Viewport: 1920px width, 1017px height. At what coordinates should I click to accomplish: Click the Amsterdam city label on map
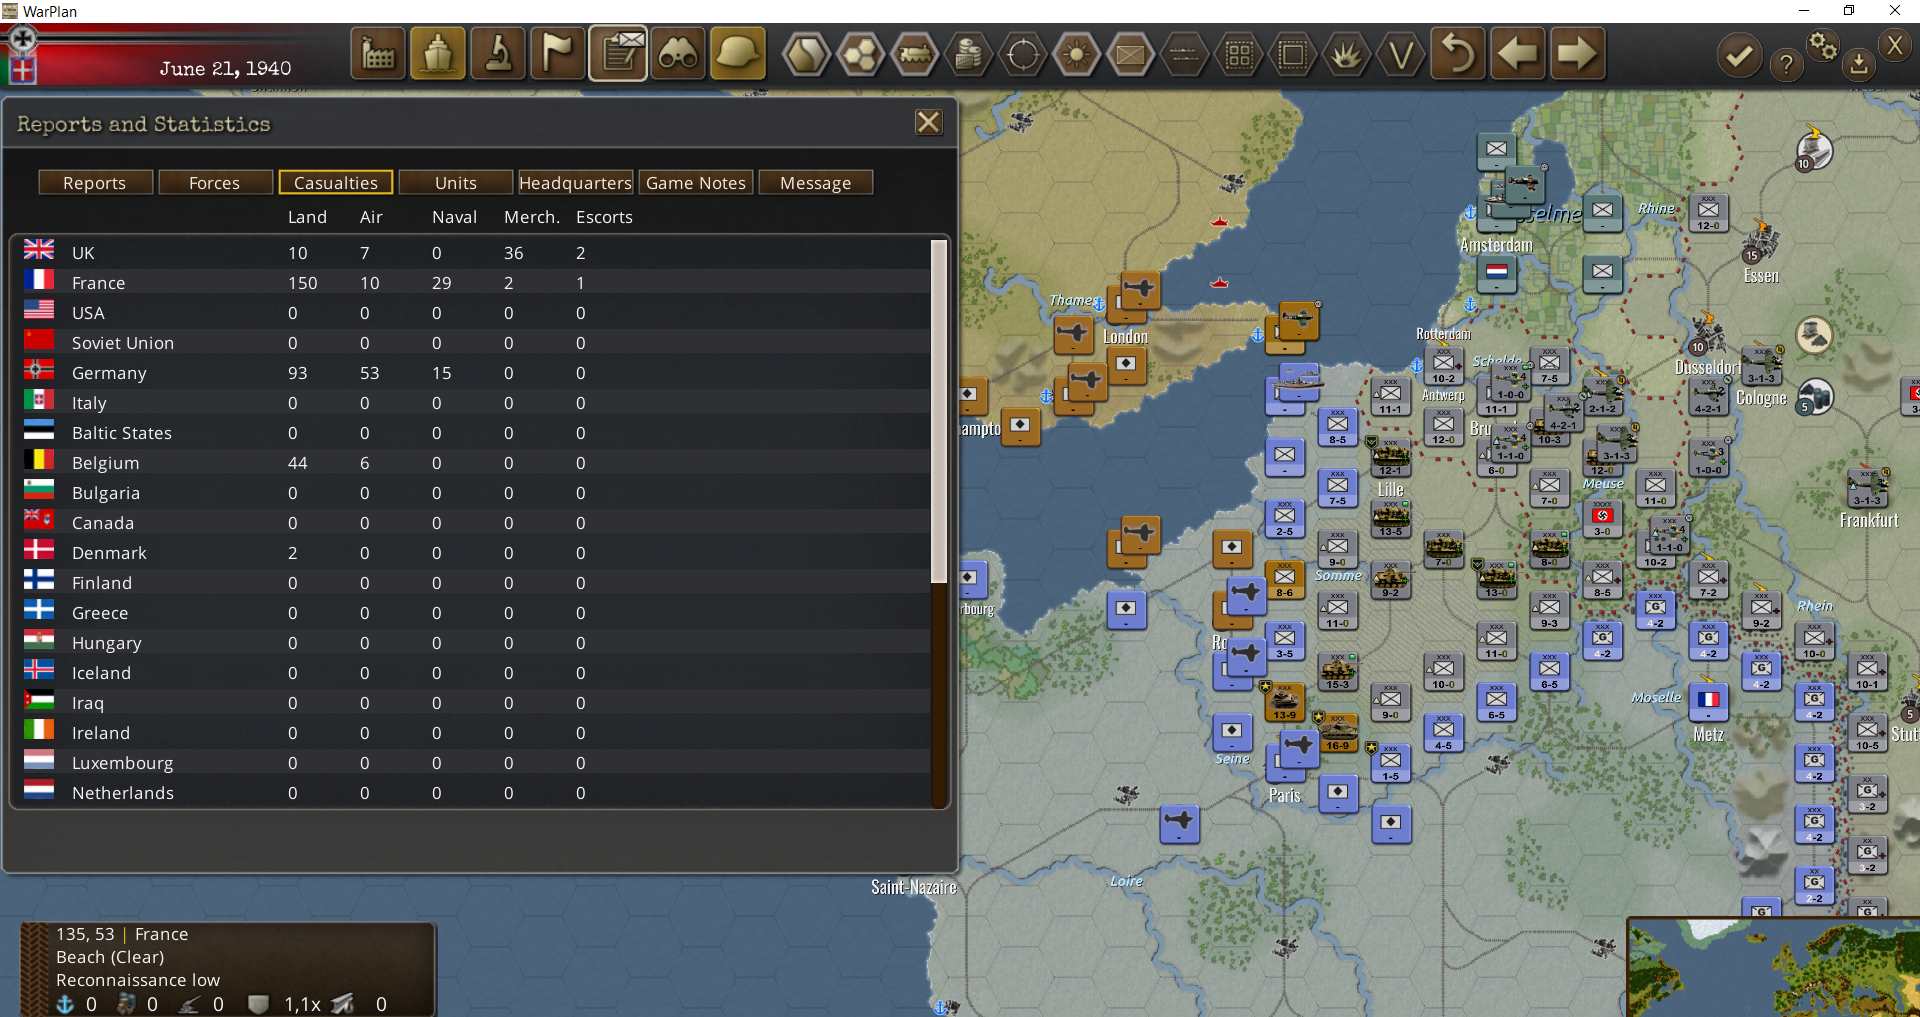pos(1496,245)
